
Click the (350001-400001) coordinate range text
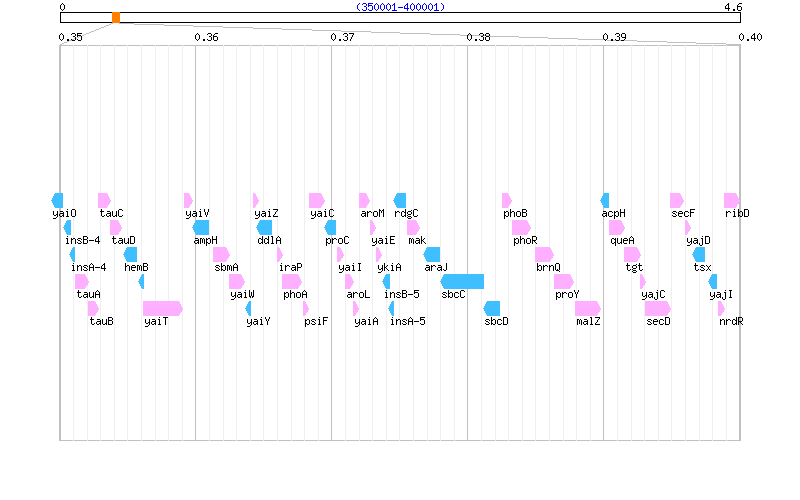(400, 7)
